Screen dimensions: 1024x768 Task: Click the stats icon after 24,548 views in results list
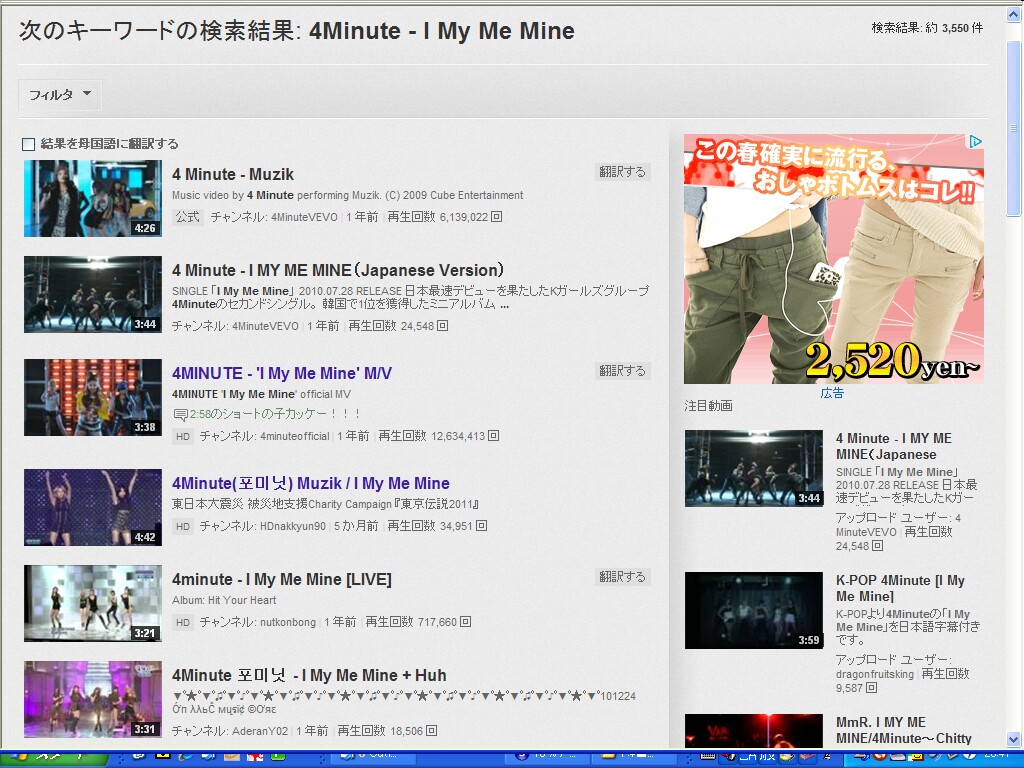(443, 325)
